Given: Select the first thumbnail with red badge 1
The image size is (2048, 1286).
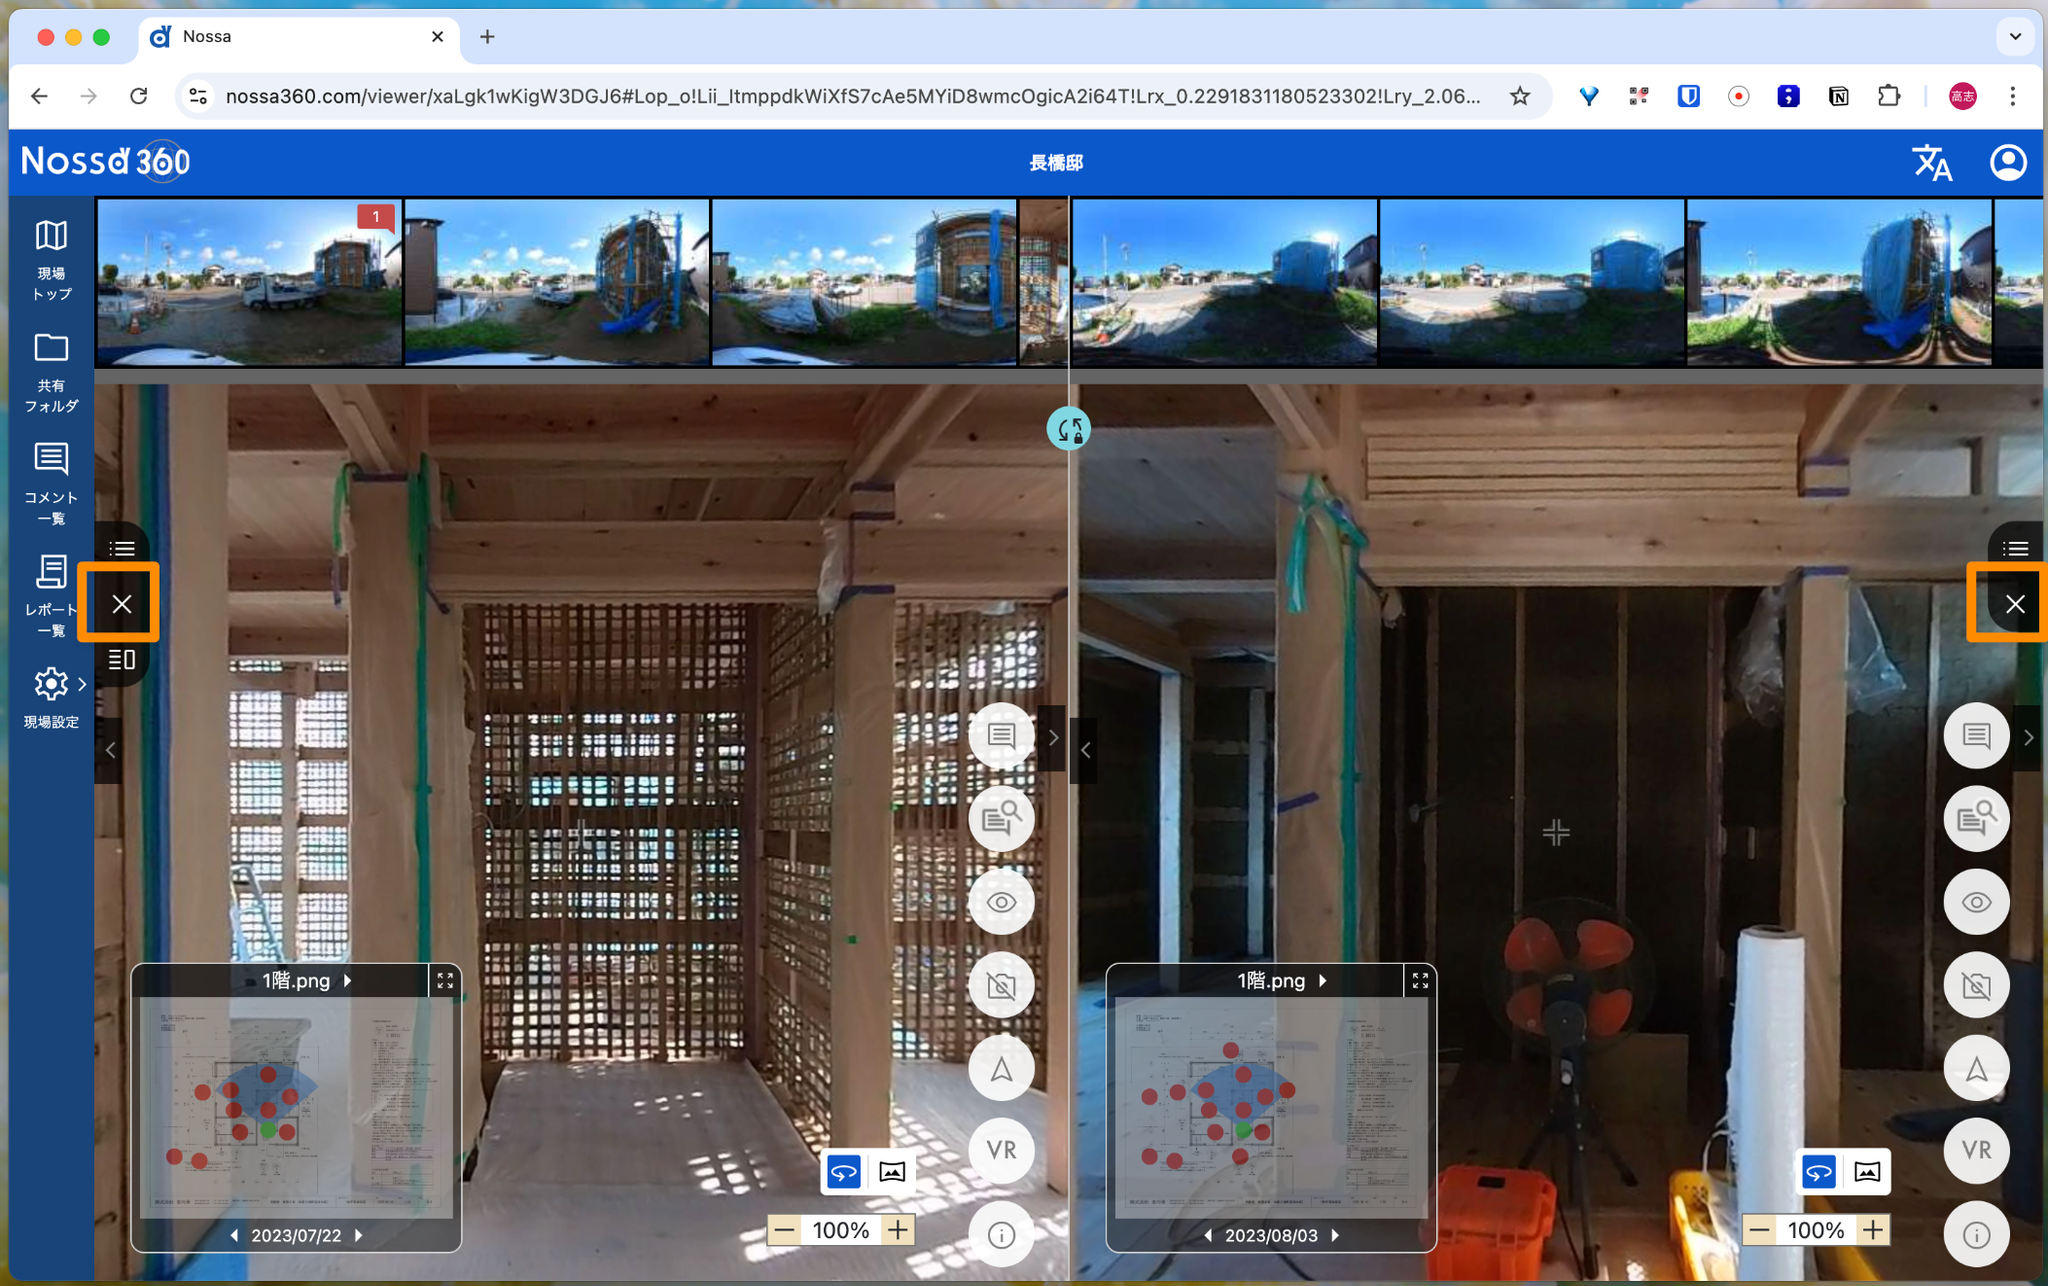Looking at the screenshot, I should click(249, 282).
